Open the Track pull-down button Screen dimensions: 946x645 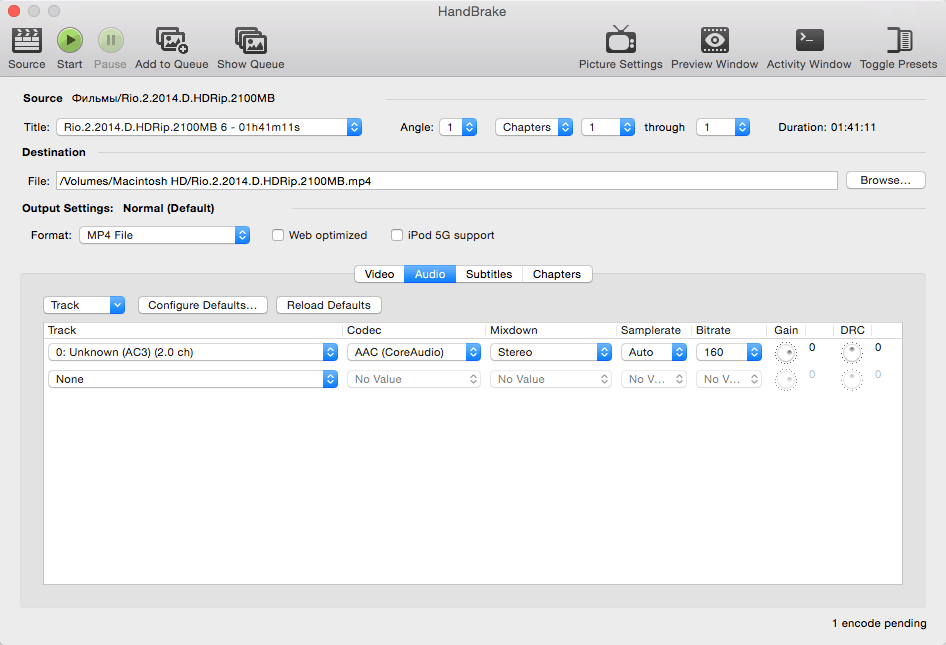click(84, 305)
